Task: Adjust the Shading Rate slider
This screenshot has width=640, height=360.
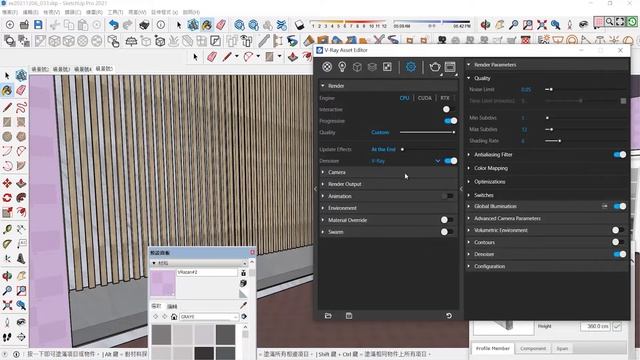Action: click(x=585, y=141)
